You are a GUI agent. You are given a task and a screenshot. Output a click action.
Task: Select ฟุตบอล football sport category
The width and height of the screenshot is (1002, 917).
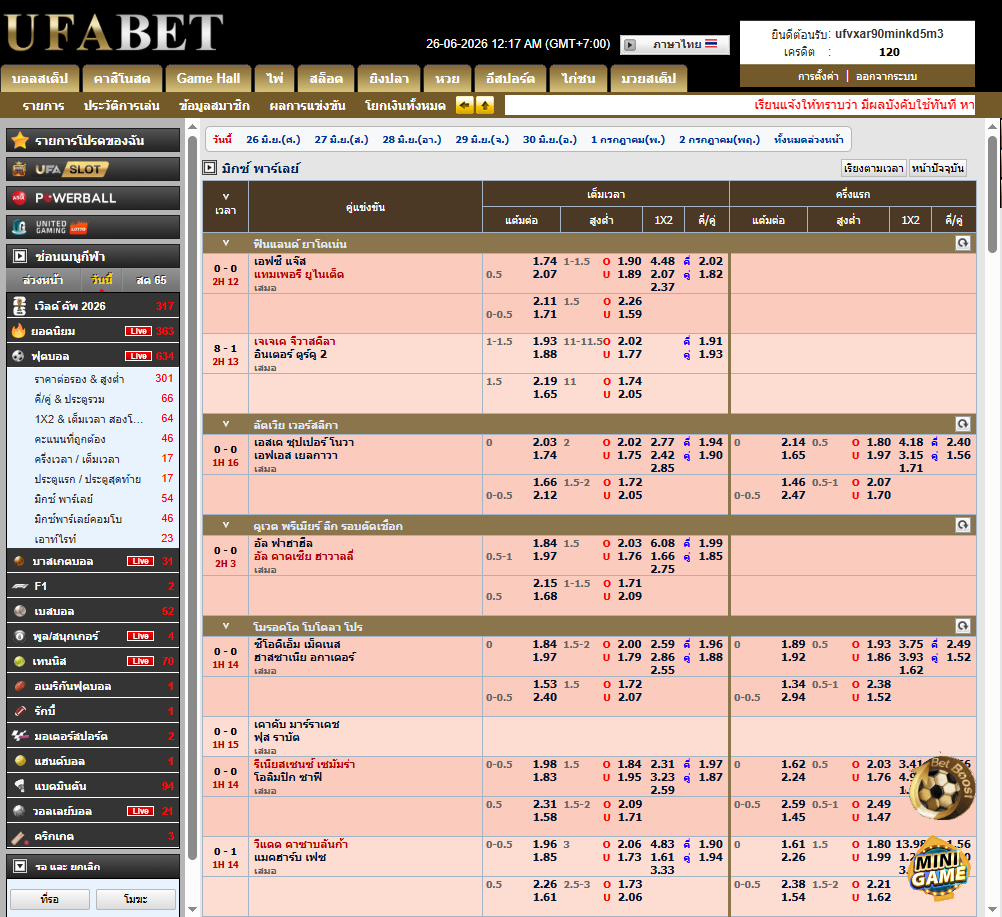pyautogui.click(x=93, y=356)
